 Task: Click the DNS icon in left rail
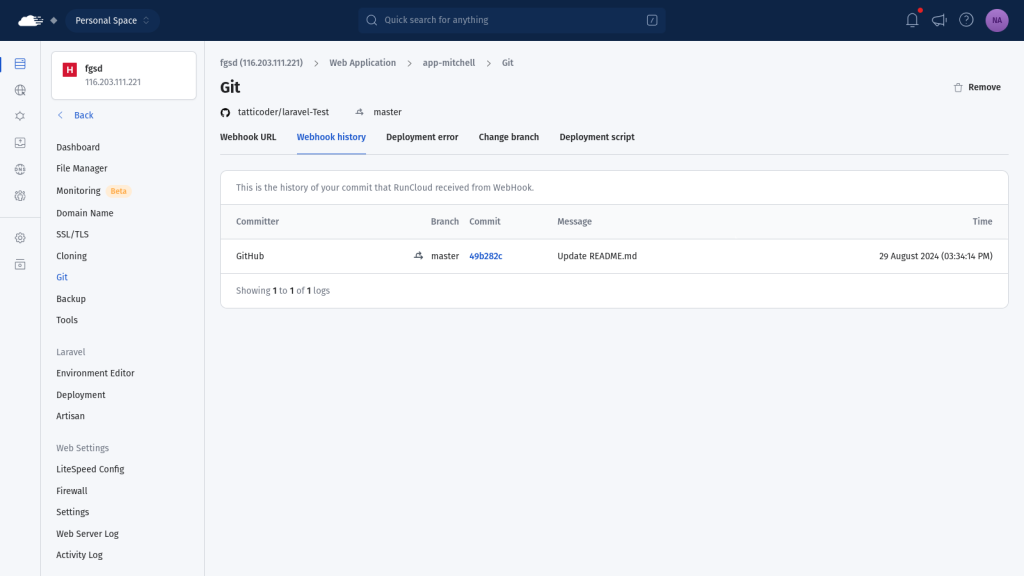(x=20, y=169)
